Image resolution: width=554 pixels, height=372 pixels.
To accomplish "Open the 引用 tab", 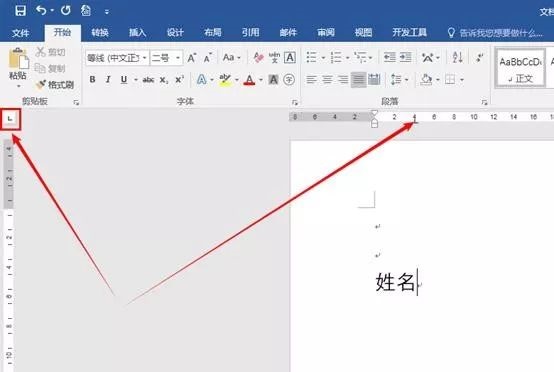I will (251, 33).
